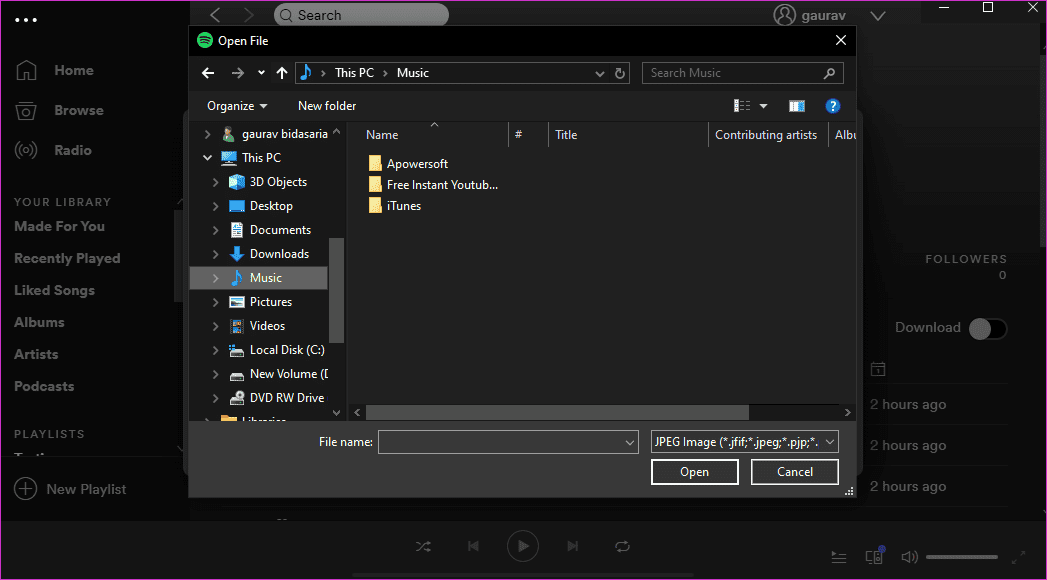Toggle the preview pane

point(797,106)
